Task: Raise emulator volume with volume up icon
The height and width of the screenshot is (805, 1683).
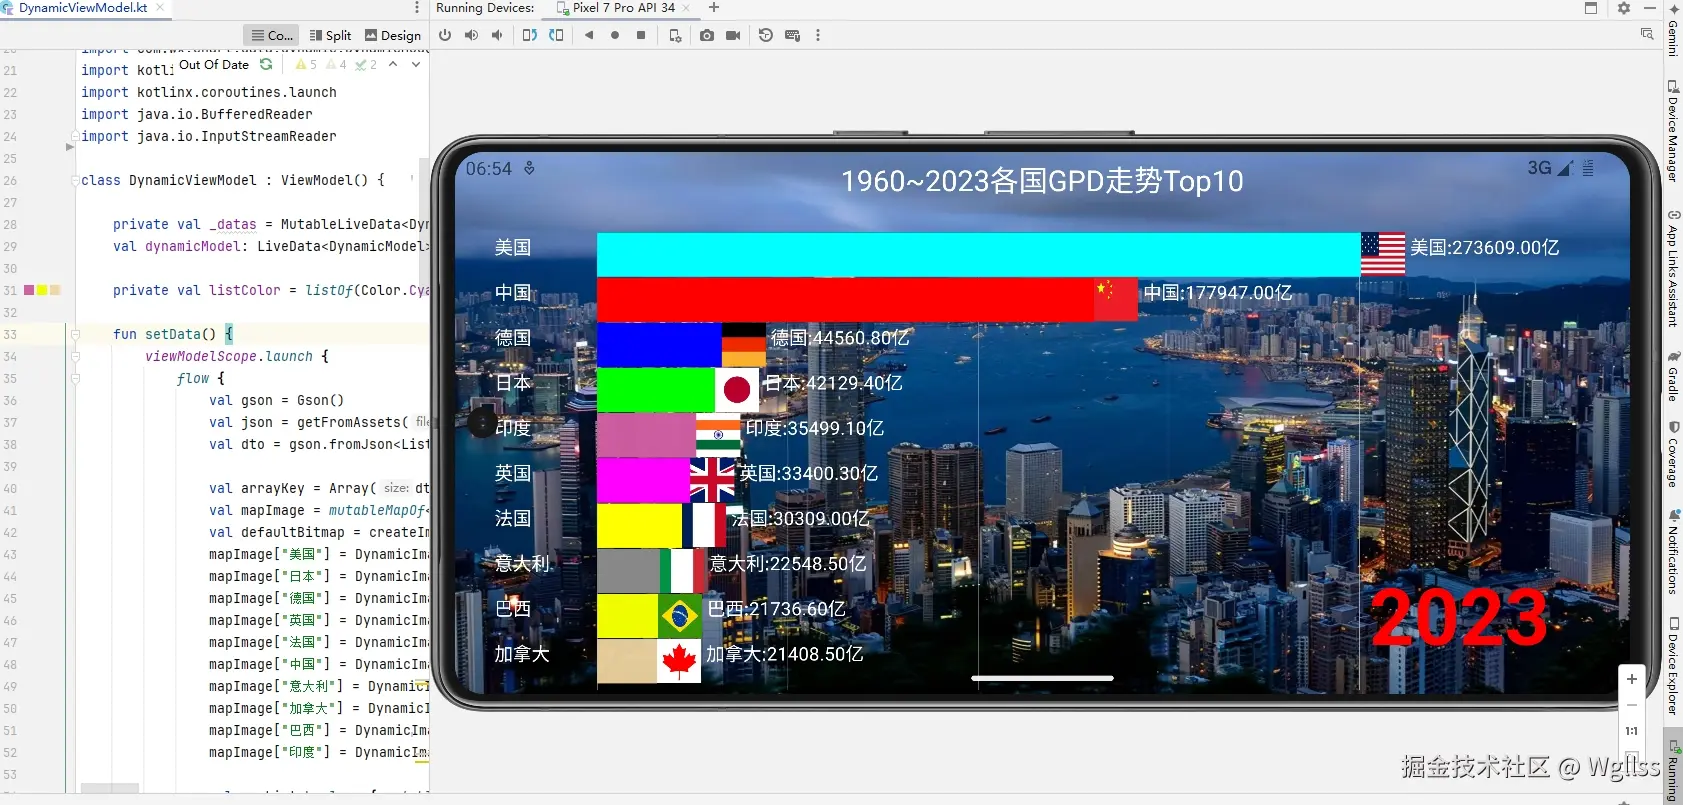Action: pyautogui.click(x=471, y=35)
